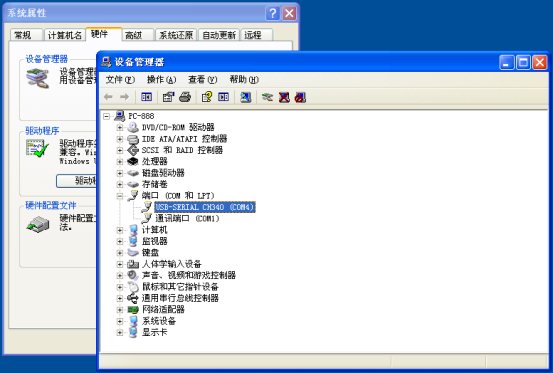Click the 声音、视频和游戏控制器 speaker icon
553x373 pixels.
click(x=133, y=275)
